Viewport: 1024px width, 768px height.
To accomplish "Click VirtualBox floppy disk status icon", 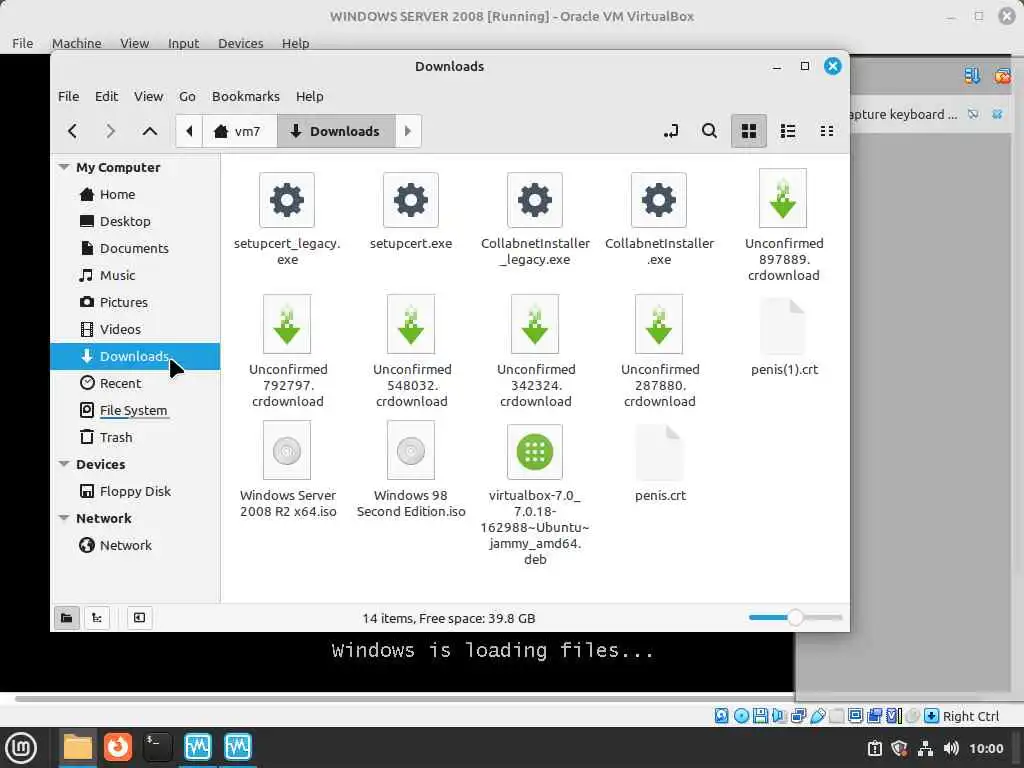I will coord(760,716).
